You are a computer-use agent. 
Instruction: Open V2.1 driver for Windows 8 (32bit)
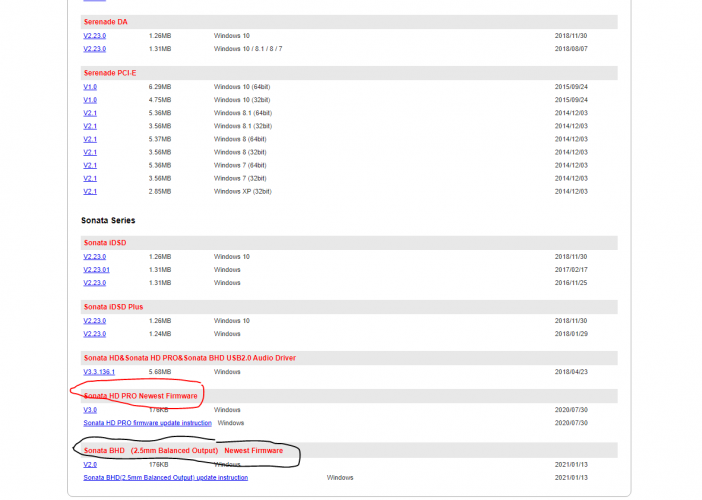coord(90,152)
